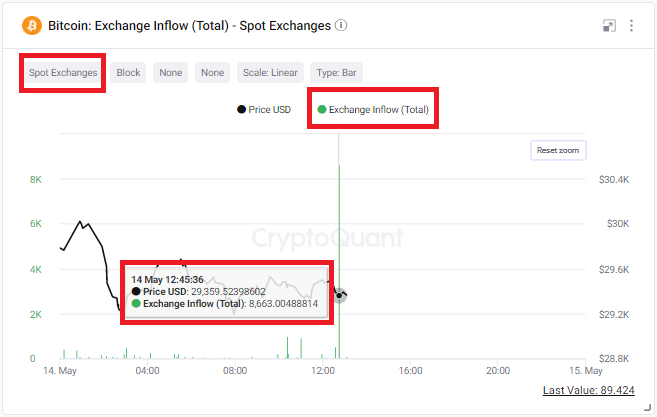Expand chart to fullscreen view icon
The width and height of the screenshot is (657, 417).
coord(609,26)
